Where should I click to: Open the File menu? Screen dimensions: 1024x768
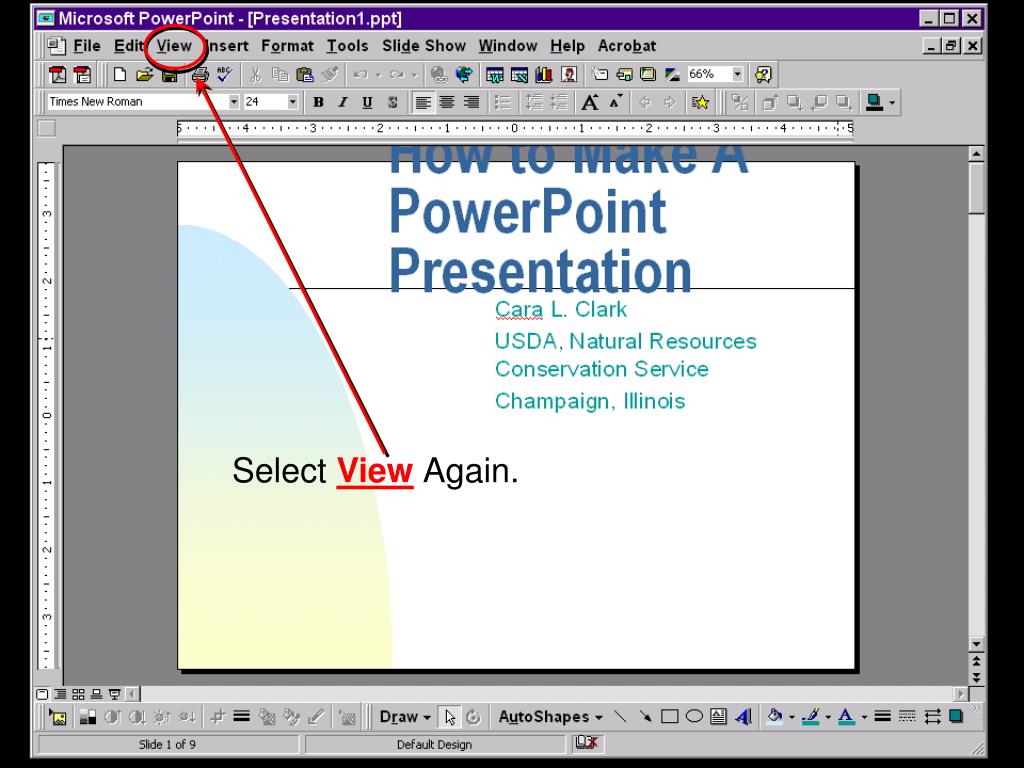coord(87,46)
